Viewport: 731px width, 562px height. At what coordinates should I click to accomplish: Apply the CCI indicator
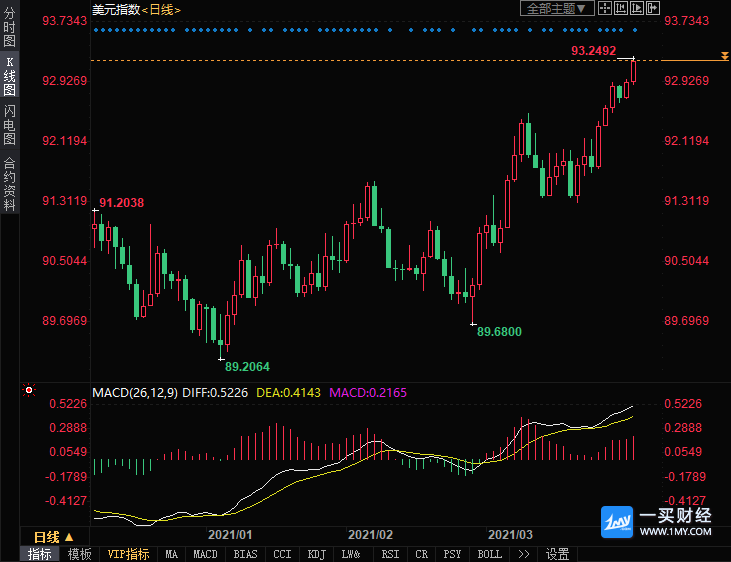282,554
